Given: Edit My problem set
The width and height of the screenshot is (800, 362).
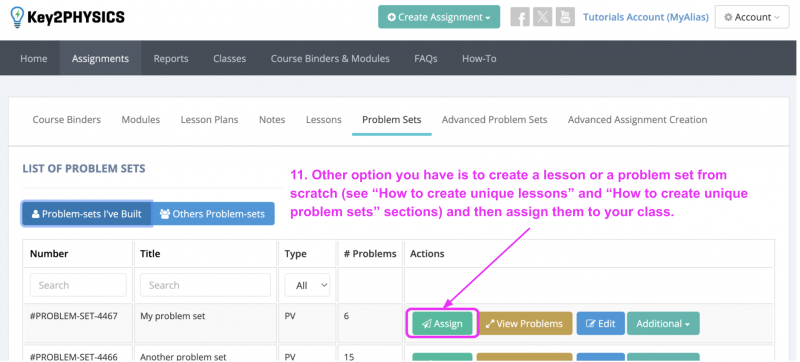Looking at the screenshot, I should coord(601,323).
